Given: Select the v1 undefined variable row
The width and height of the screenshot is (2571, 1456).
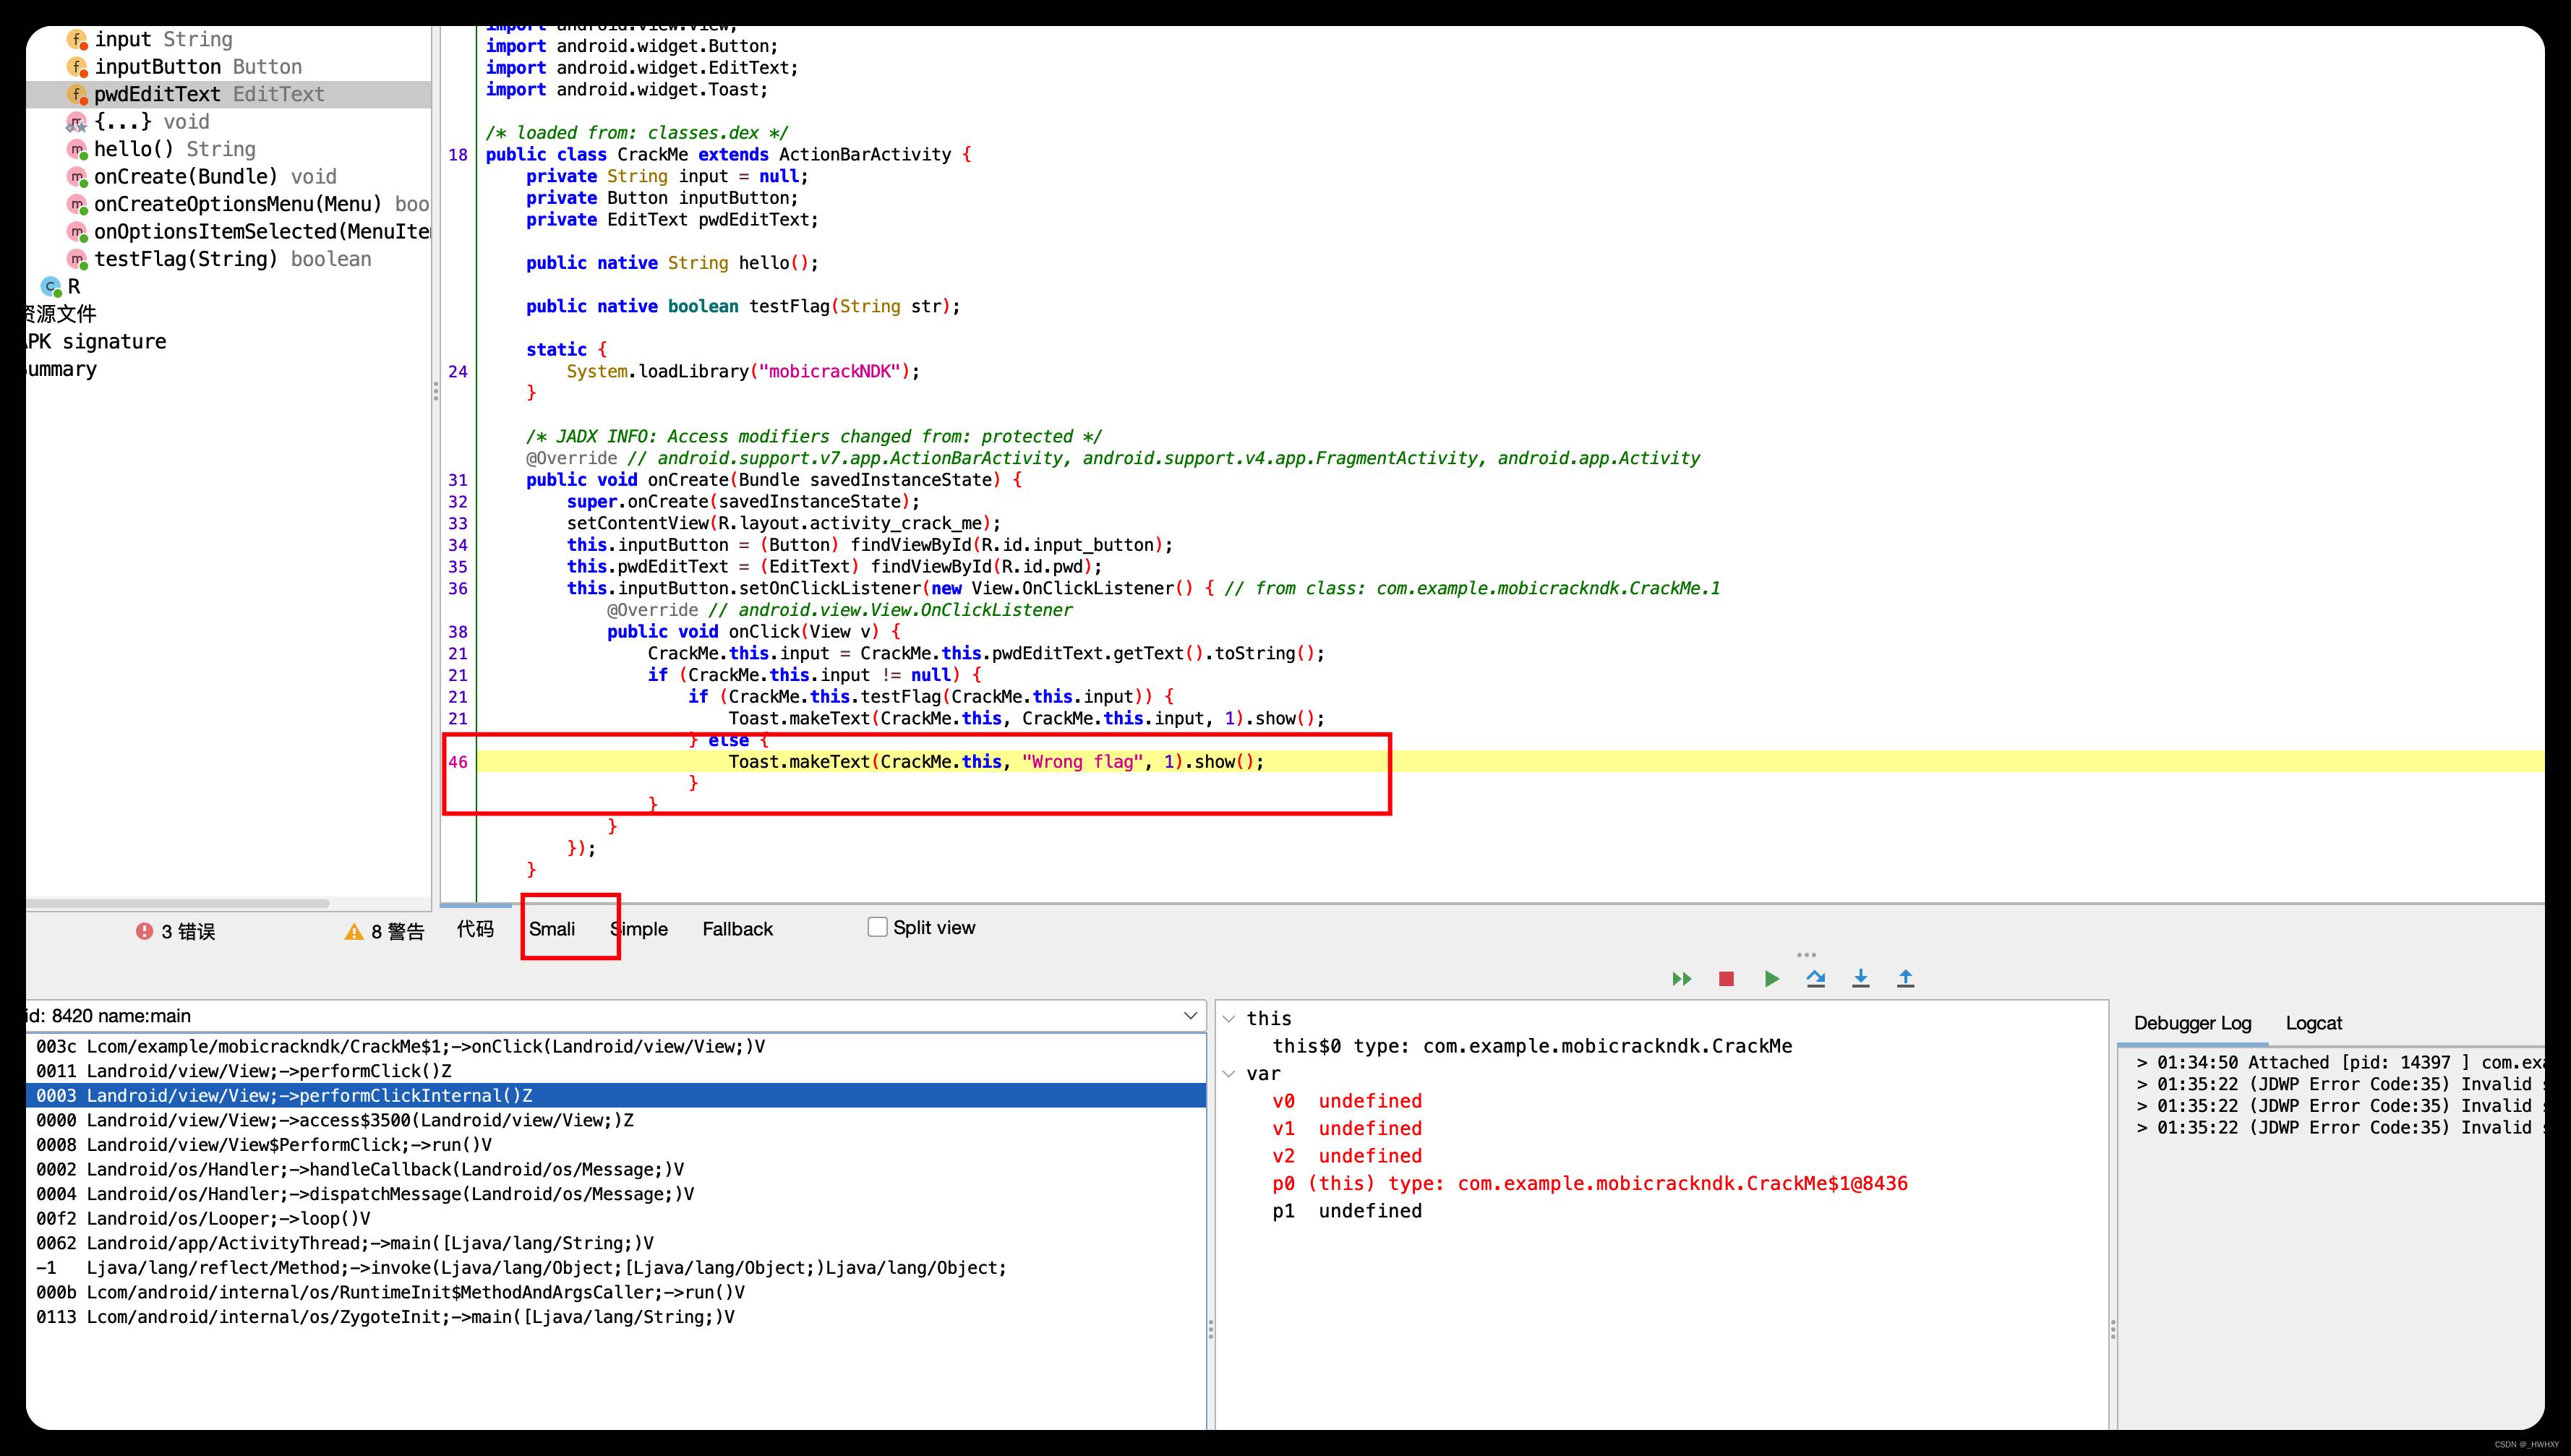Looking at the screenshot, I should (1347, 1129).
